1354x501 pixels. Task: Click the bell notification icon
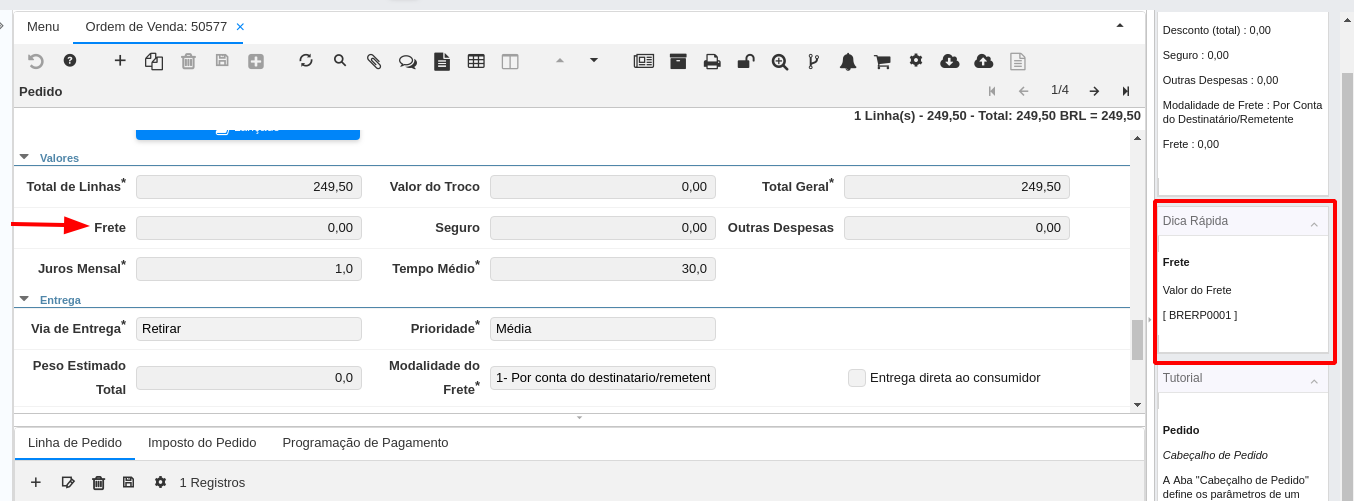848,61
